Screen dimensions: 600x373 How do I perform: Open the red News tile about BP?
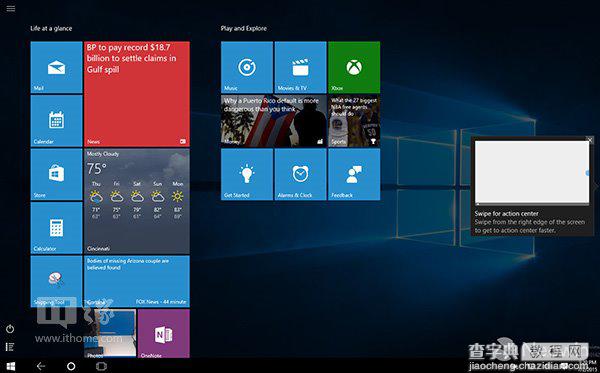[x=137, y=94]
